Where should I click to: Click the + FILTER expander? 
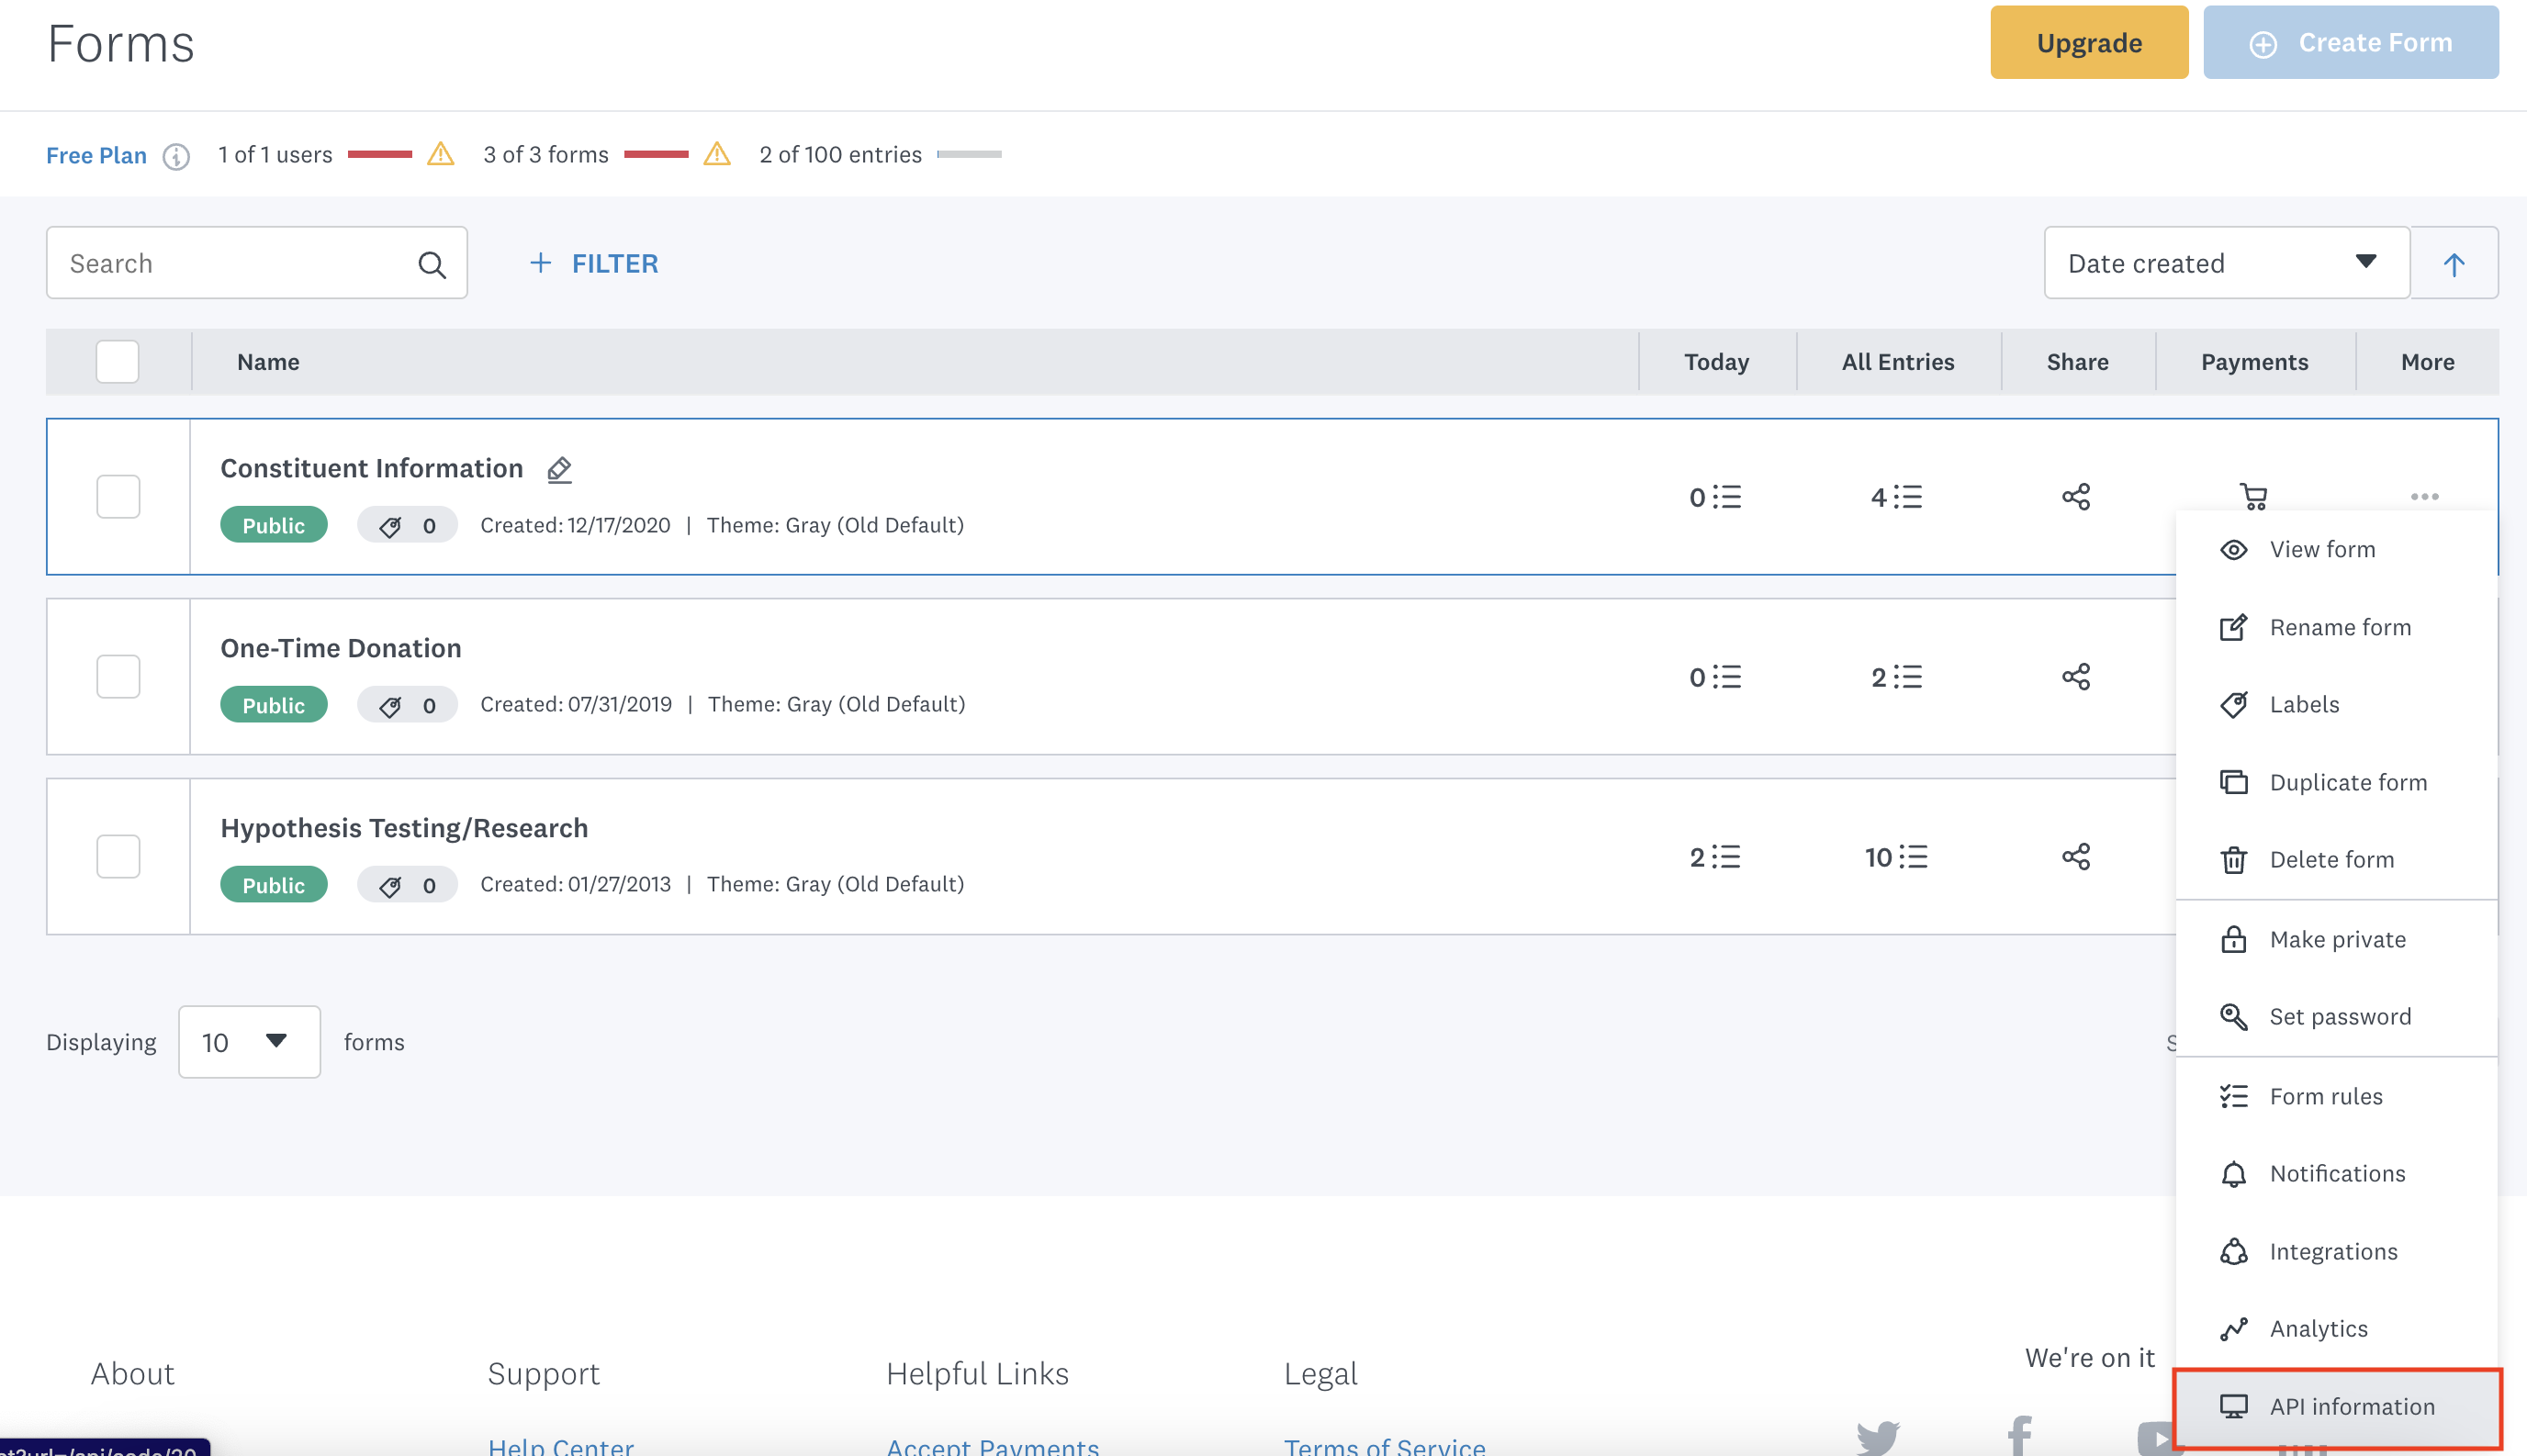[x=594, y=264]
